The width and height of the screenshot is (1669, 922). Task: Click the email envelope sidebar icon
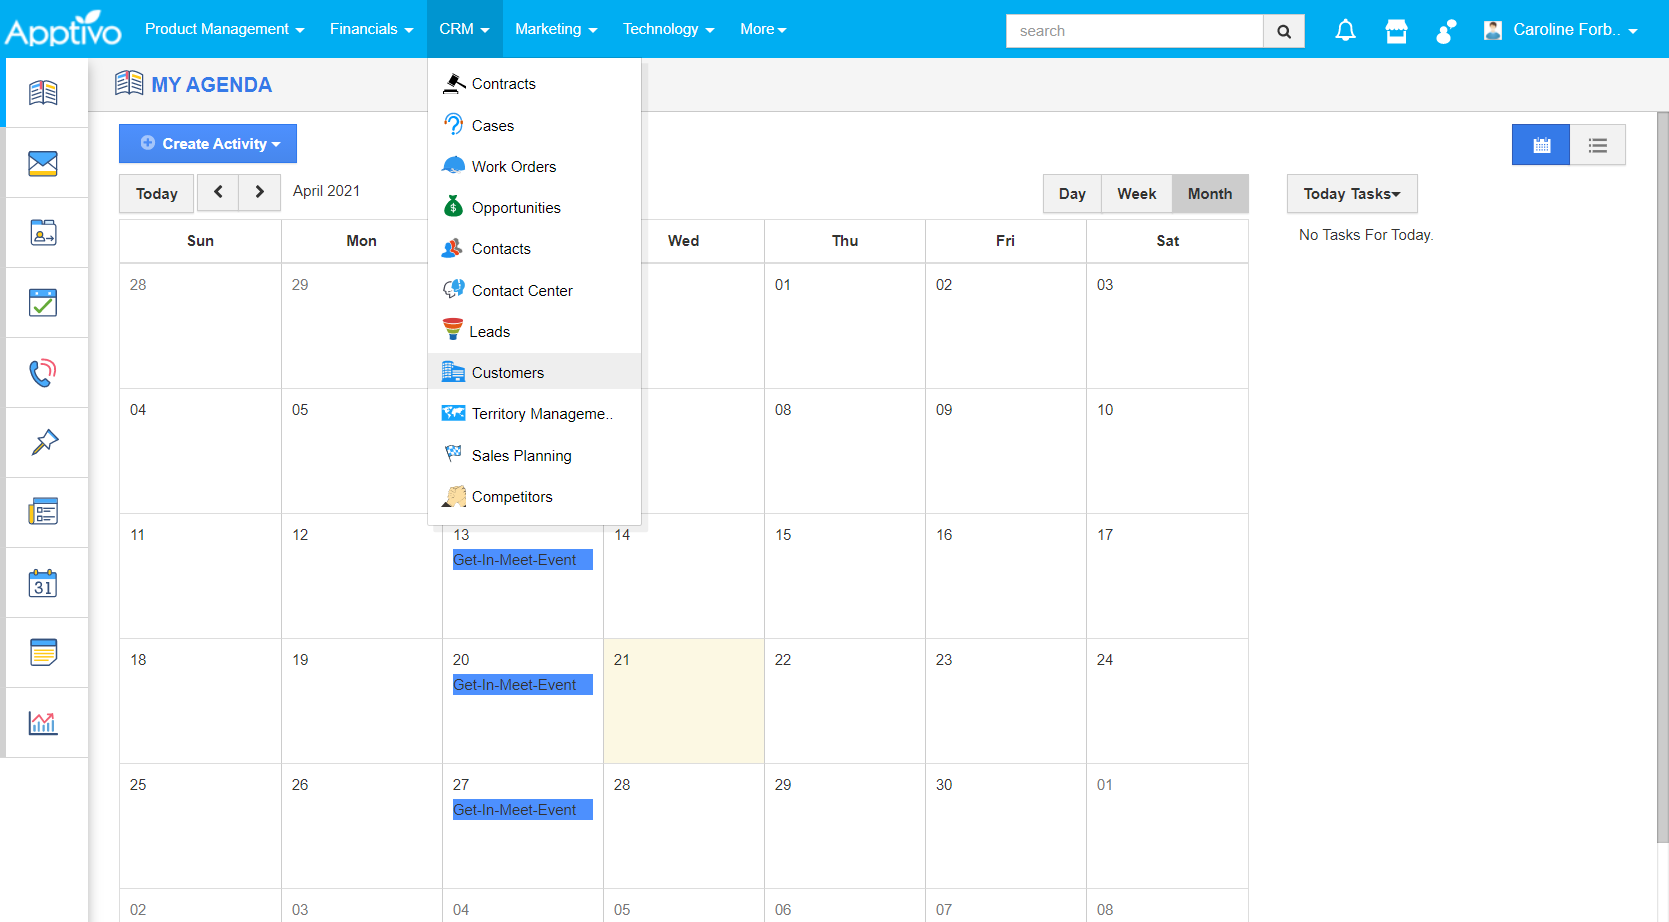pyautogui.click(x=43, y=163)
